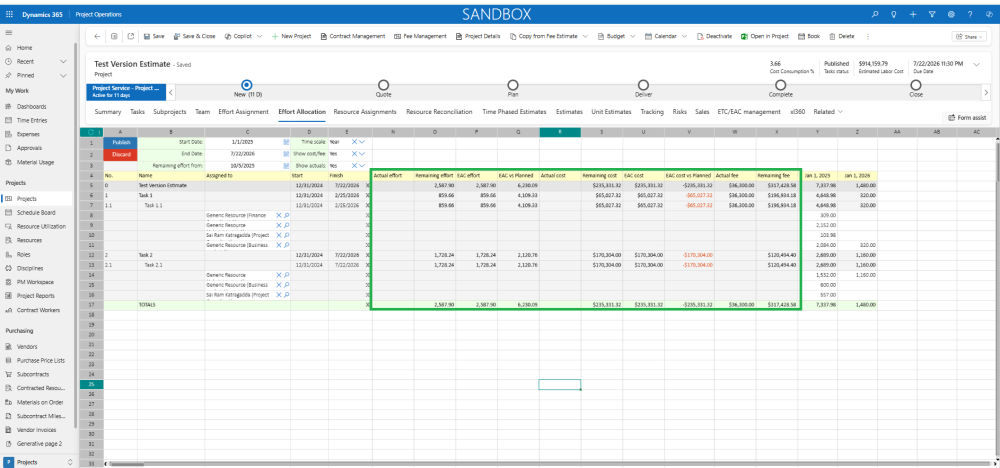This screenshot has height=468, width=1000.
Task: Go back with the arrow icon
Action: (97, 36)
